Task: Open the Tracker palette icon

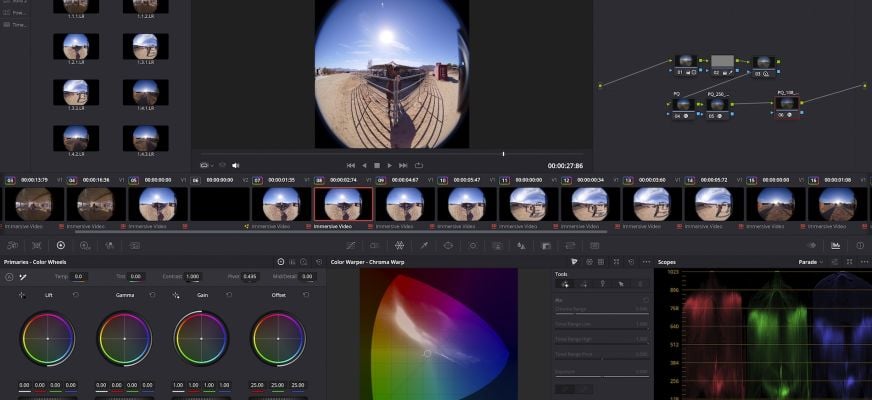Action: tap(473, 245)
